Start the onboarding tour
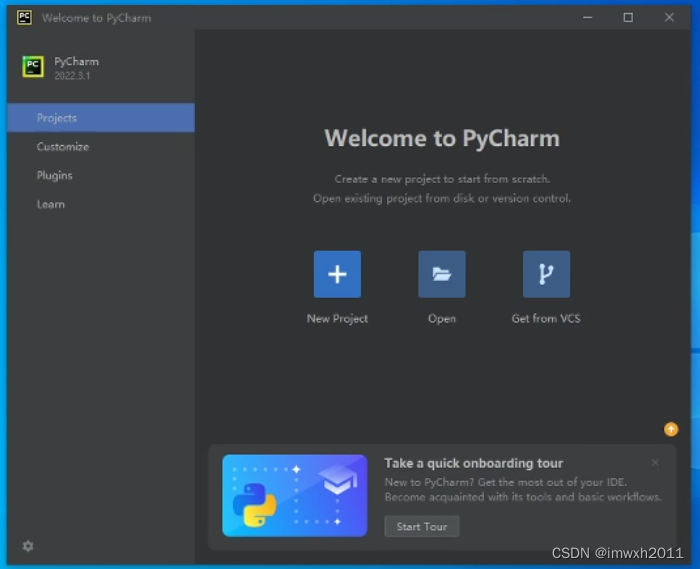 421,527
